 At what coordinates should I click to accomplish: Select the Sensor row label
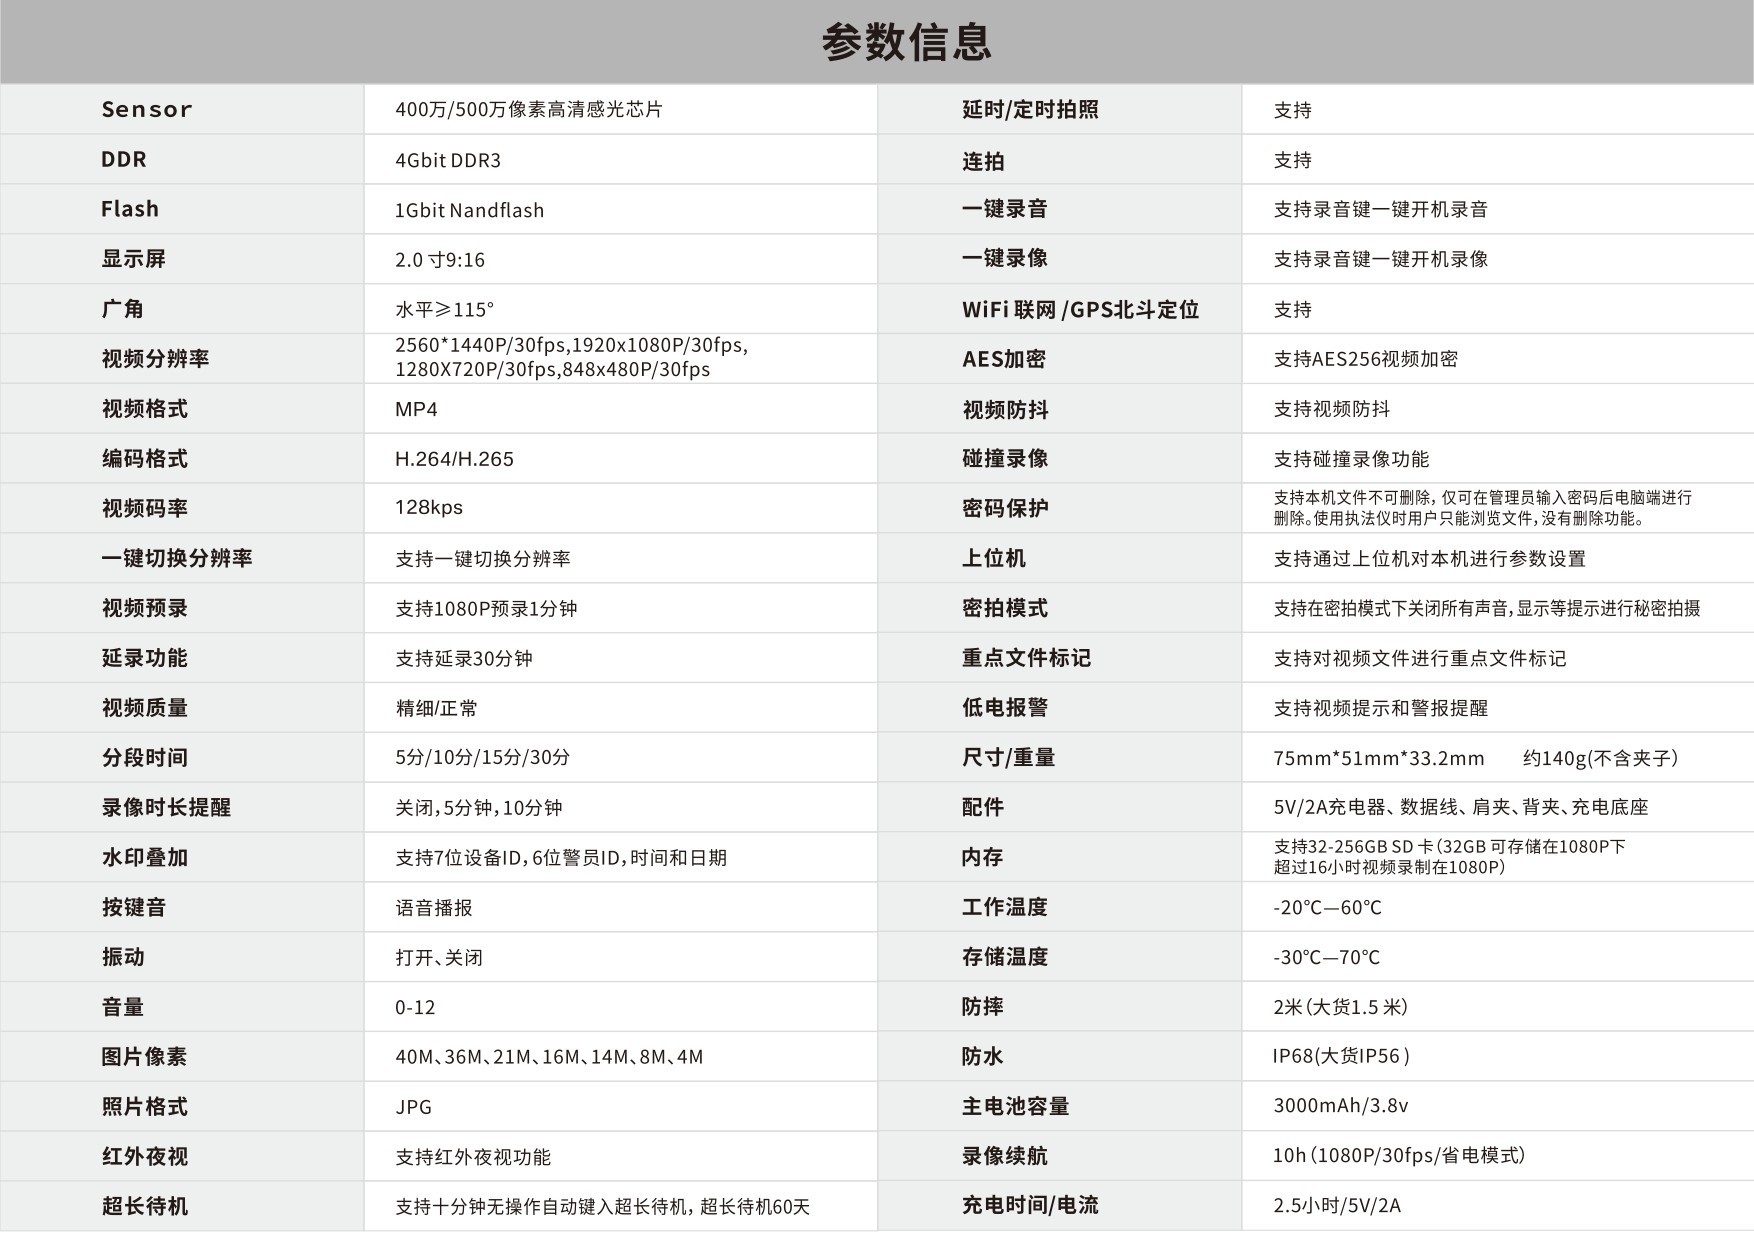(146, 109)
